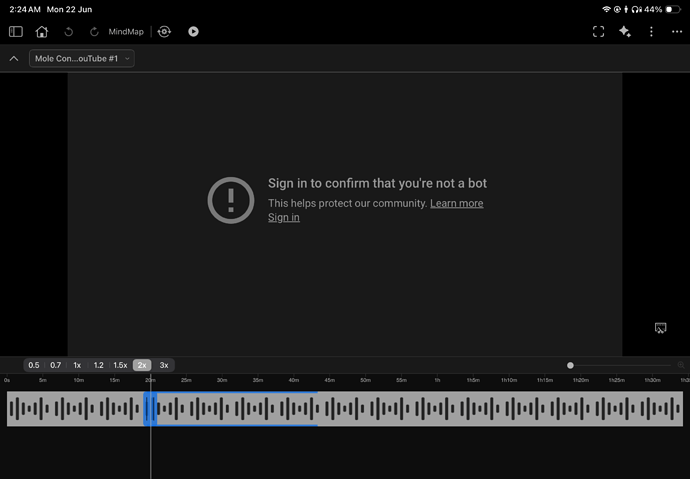Viewport: 690px width, 479px height.
Task: Collapse the video panel chevron
Action: click(x=14, y=59)
